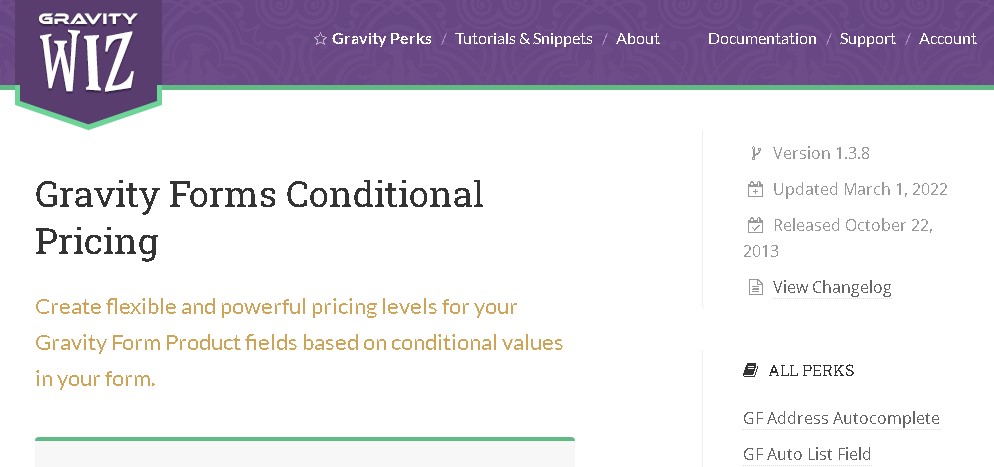Click the book icon beside All Perks
This screenshot has width=994, height=467.
(x=750, y=370)
